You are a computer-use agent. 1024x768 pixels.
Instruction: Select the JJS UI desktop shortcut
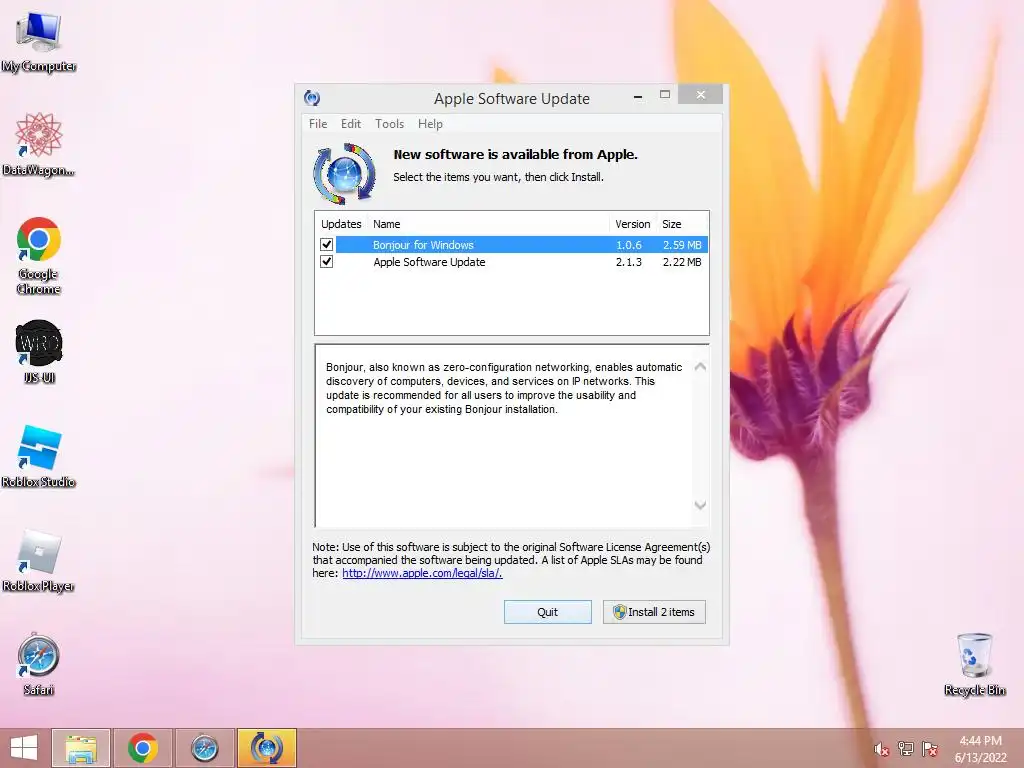(x=39, y=351)
